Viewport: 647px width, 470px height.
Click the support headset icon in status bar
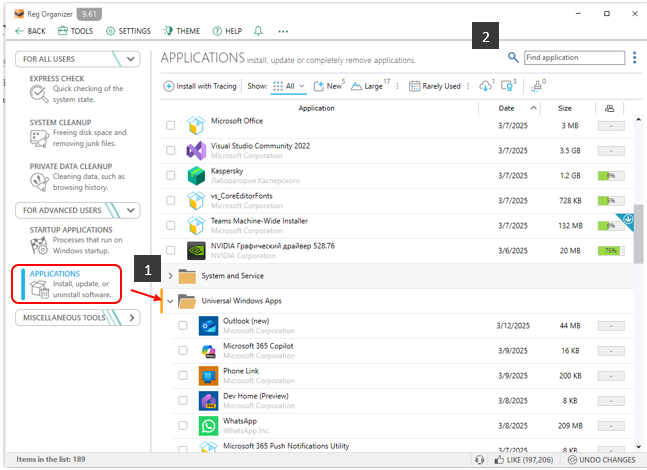click(479, 460)
